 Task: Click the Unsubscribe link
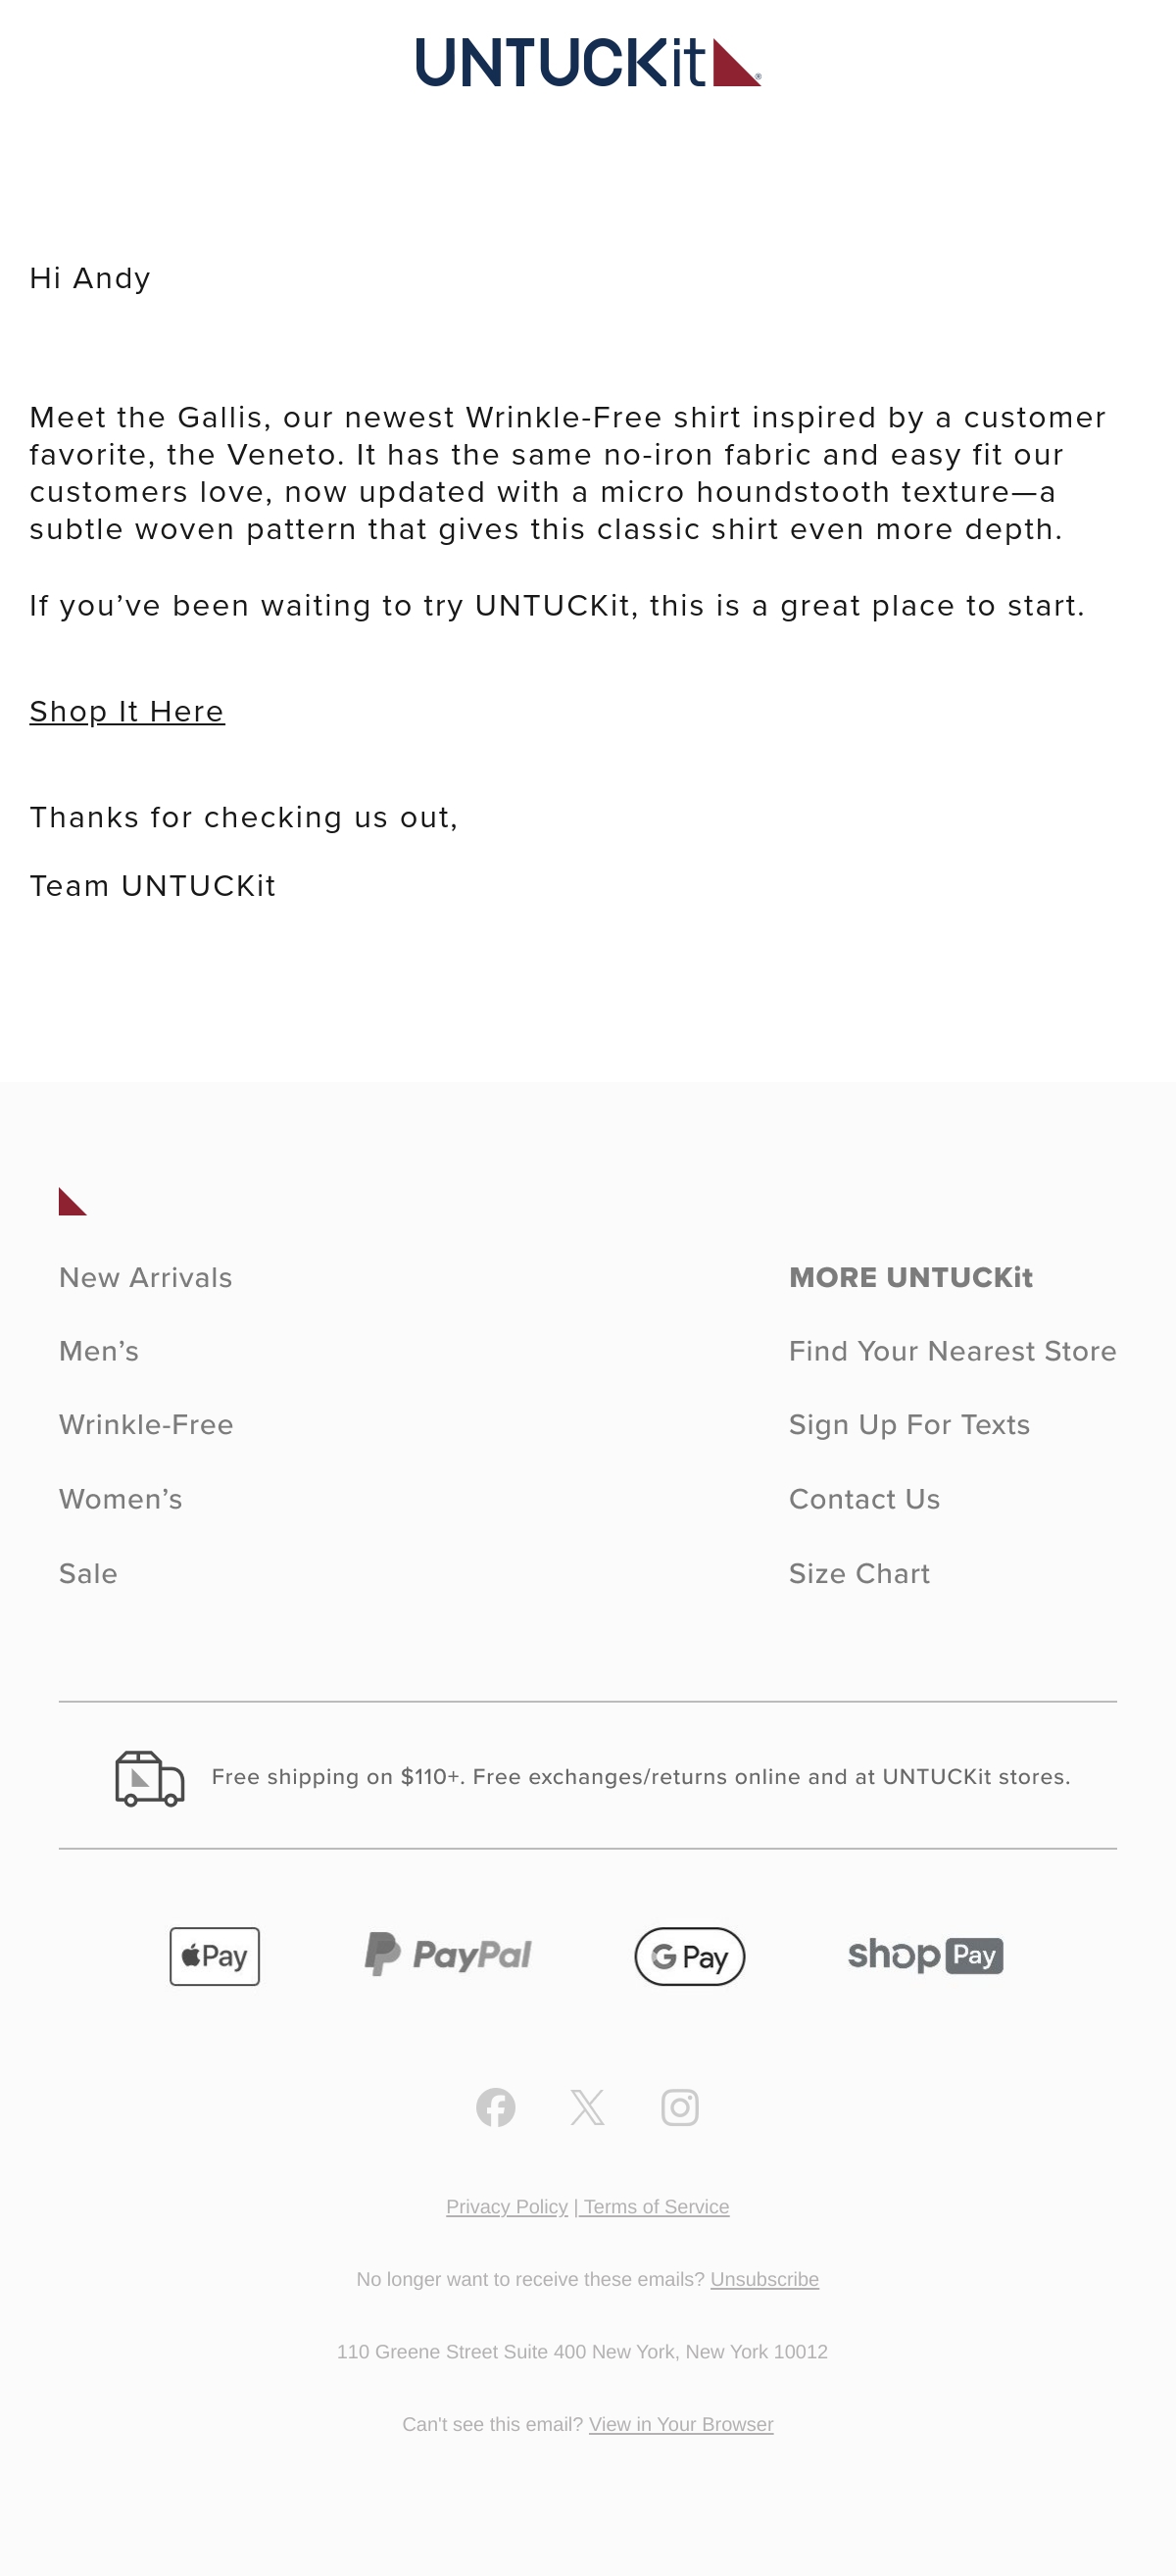[x=764, y=2279]
